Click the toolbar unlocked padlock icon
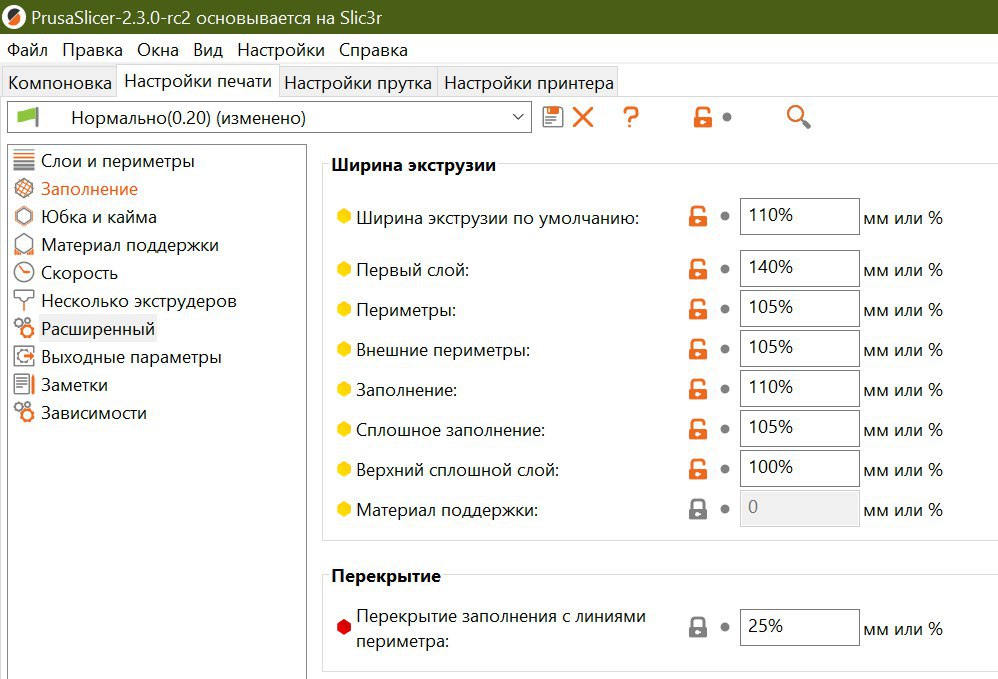 pyautogui.click(x=703, y=117)
